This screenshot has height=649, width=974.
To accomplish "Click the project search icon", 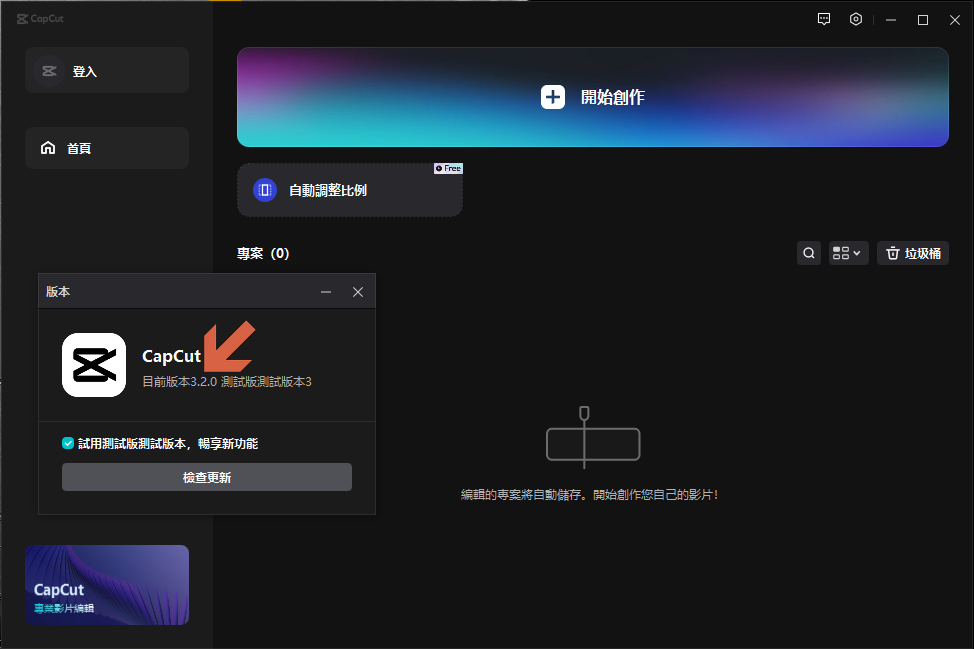I will (x=809, y=253).
